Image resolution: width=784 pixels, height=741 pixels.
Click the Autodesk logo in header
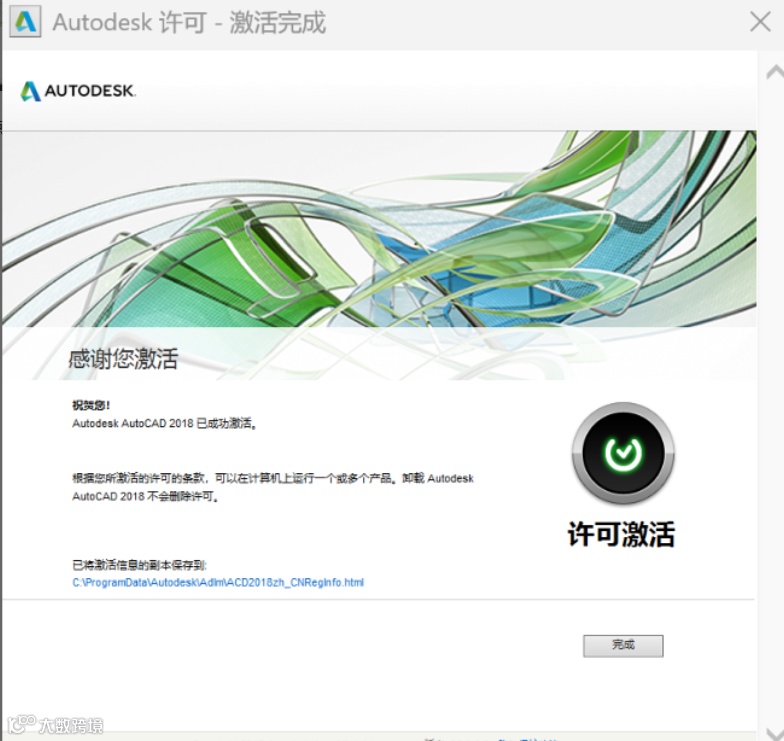pos(78,91)
